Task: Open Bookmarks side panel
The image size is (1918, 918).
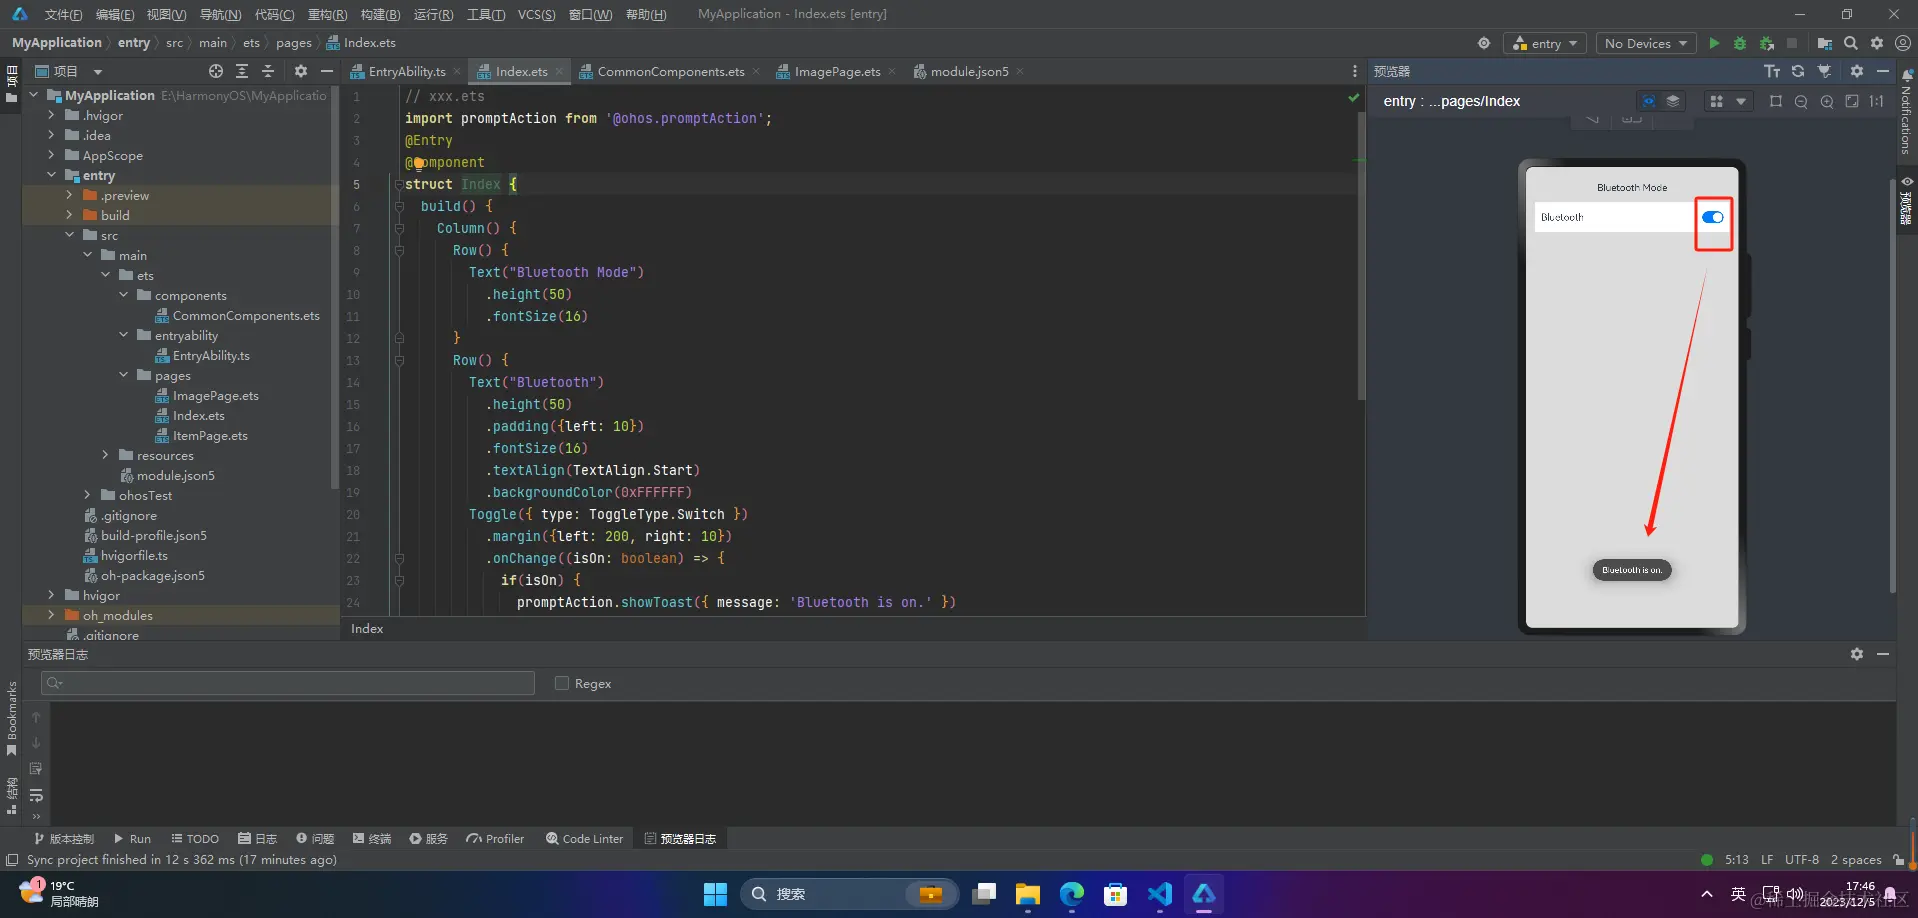Action: click(11, 718)
